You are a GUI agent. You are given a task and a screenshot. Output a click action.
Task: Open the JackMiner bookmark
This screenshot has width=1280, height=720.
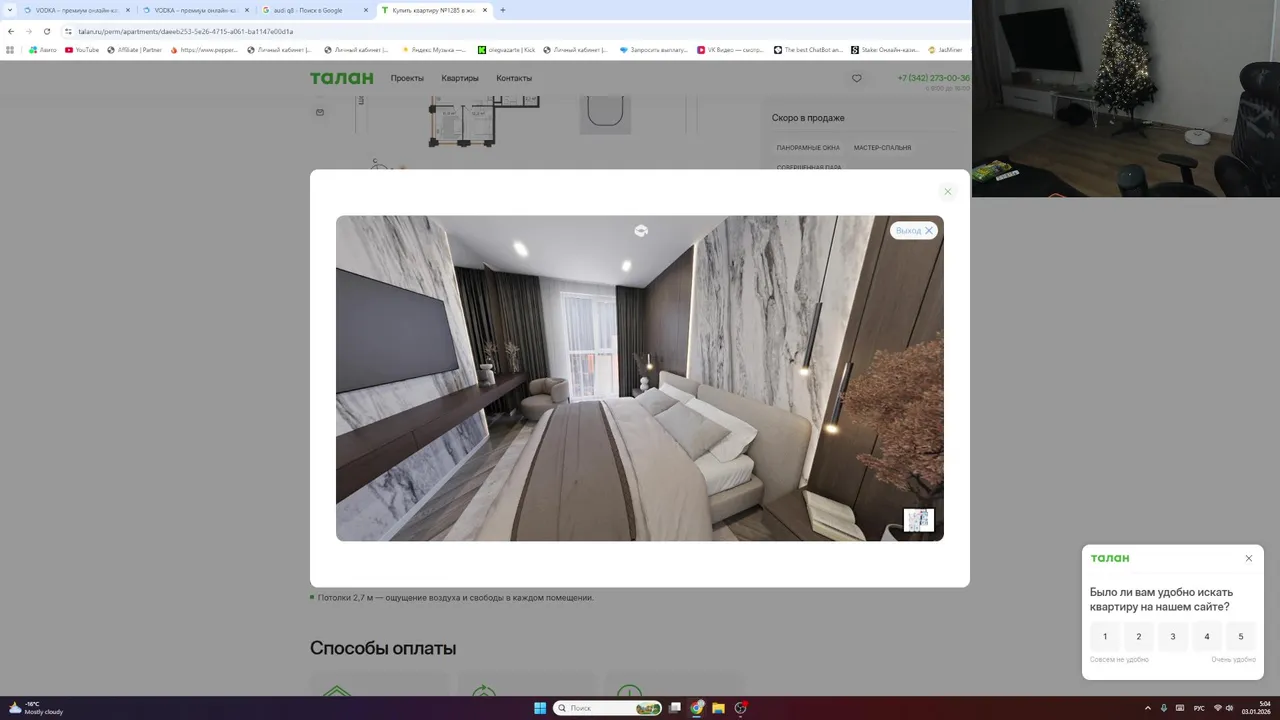[x=945, y=49]
